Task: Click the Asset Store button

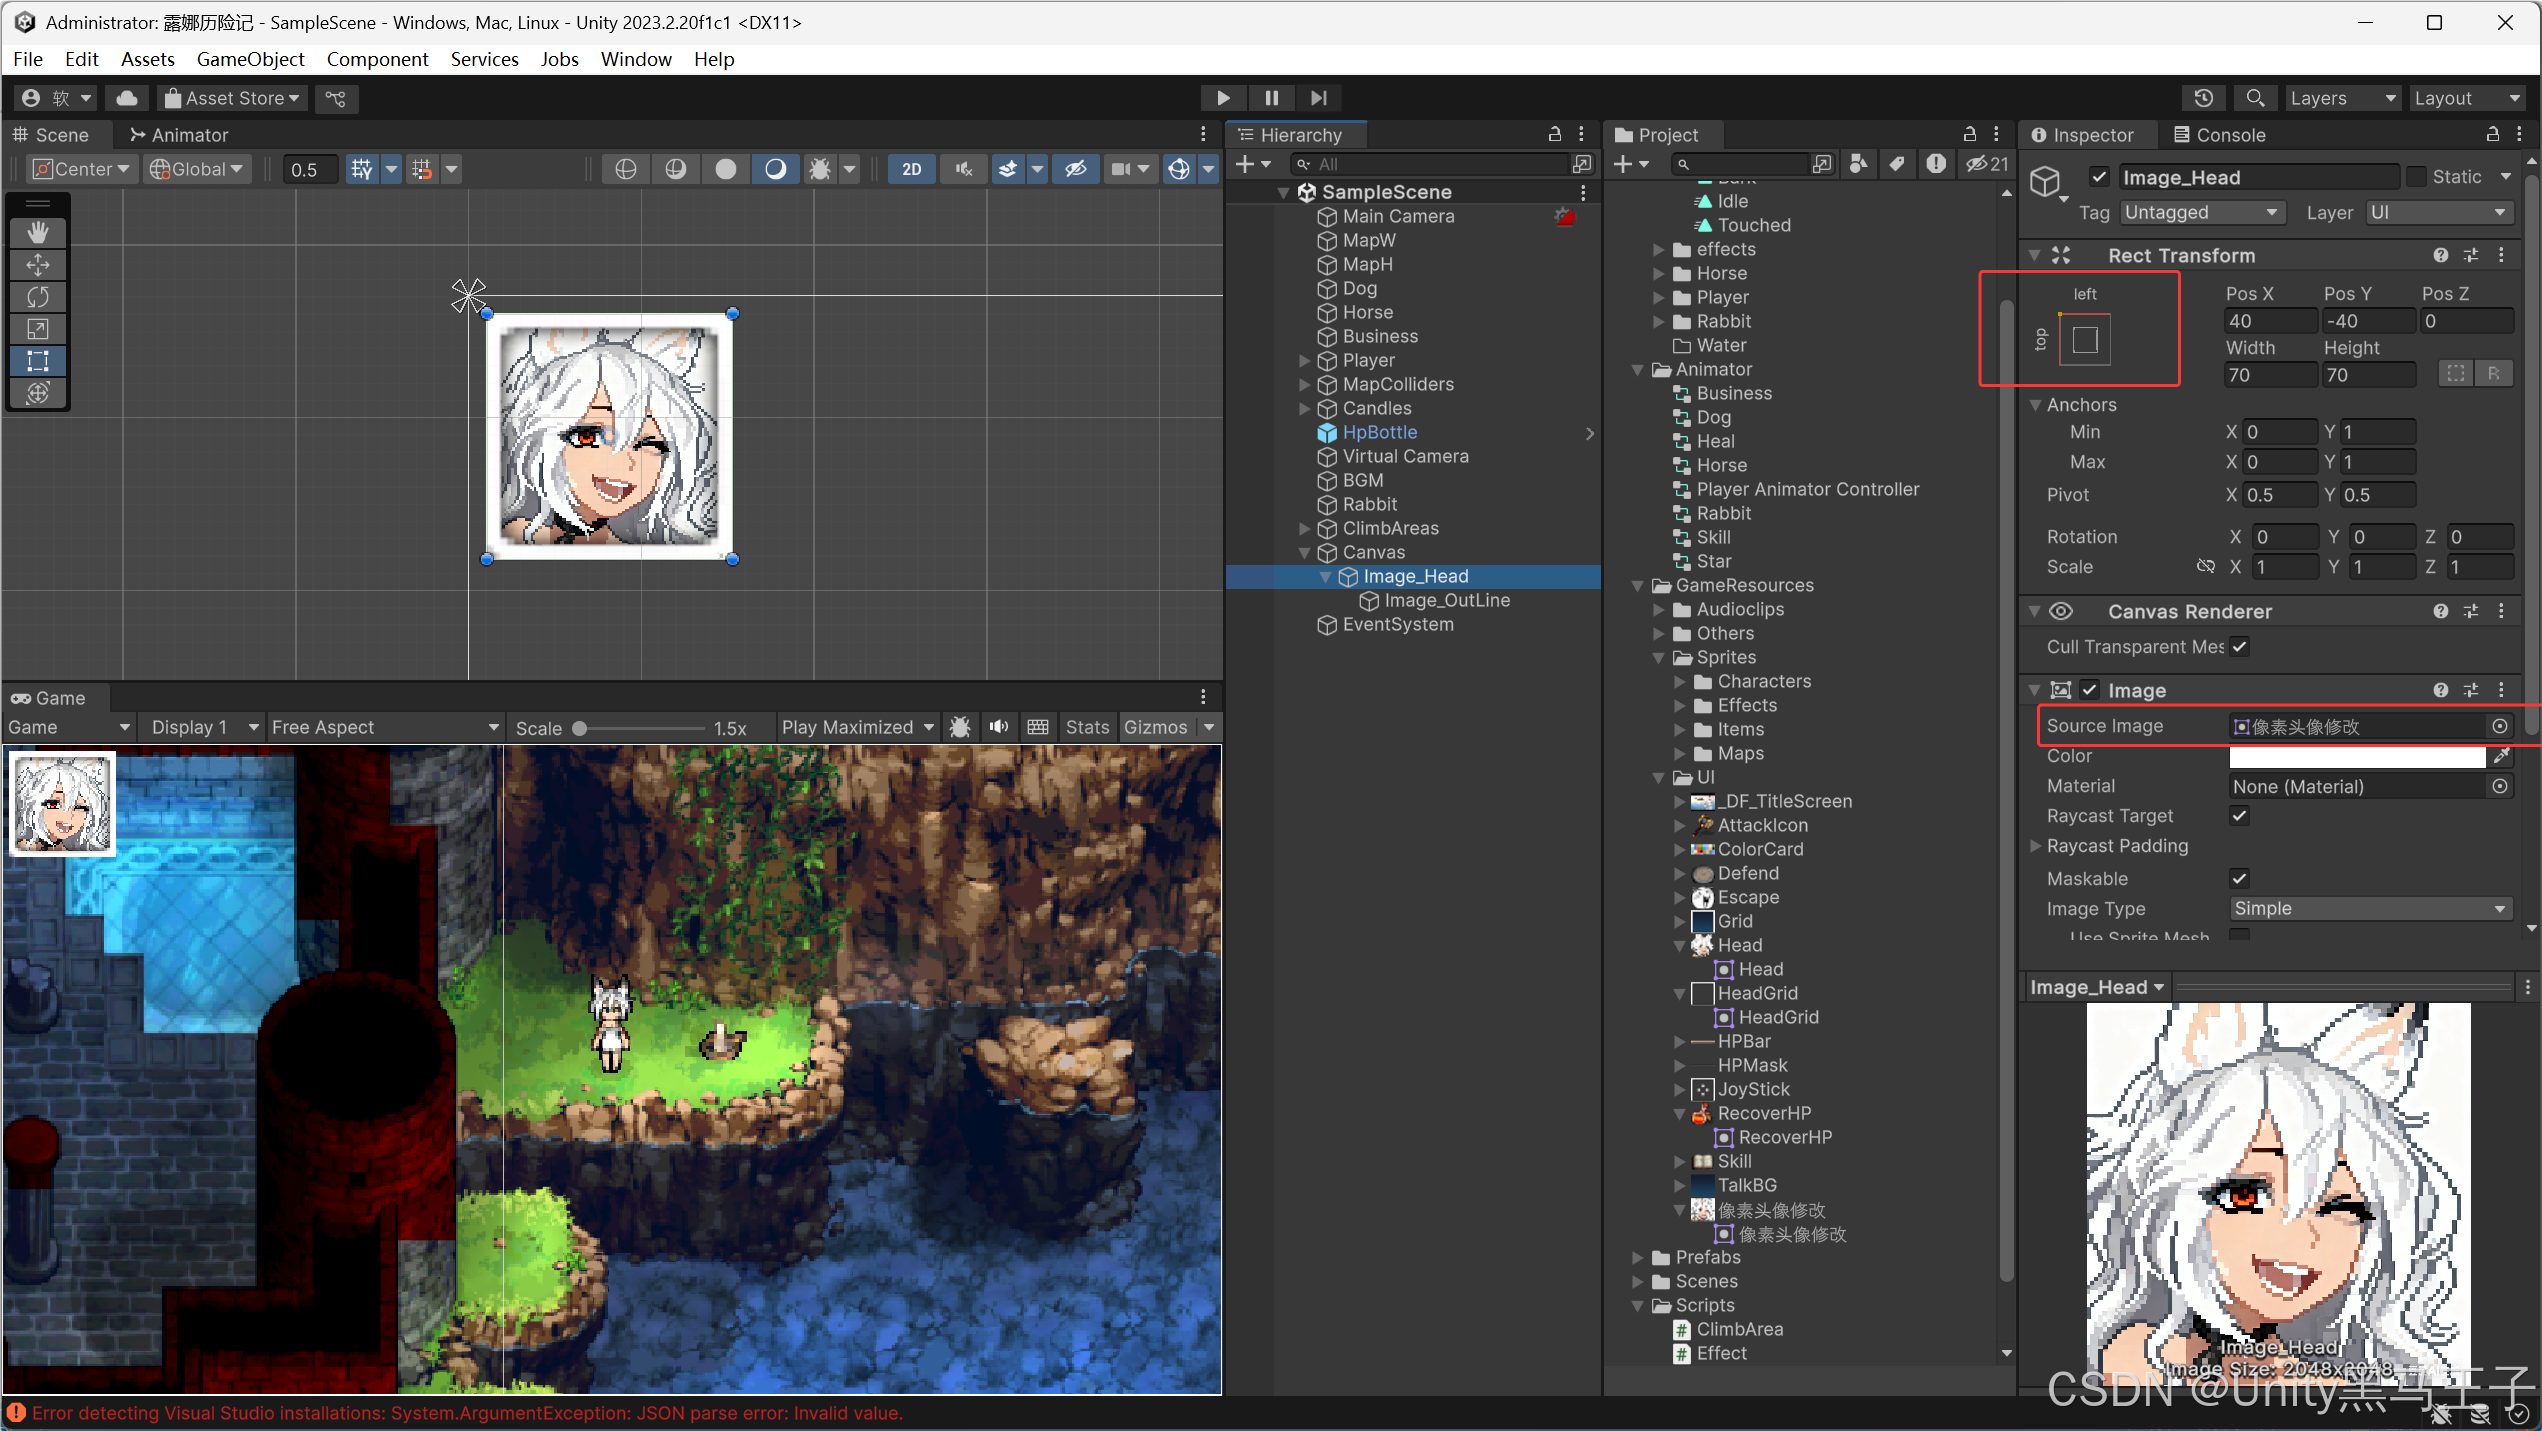Action: (232, 98)
